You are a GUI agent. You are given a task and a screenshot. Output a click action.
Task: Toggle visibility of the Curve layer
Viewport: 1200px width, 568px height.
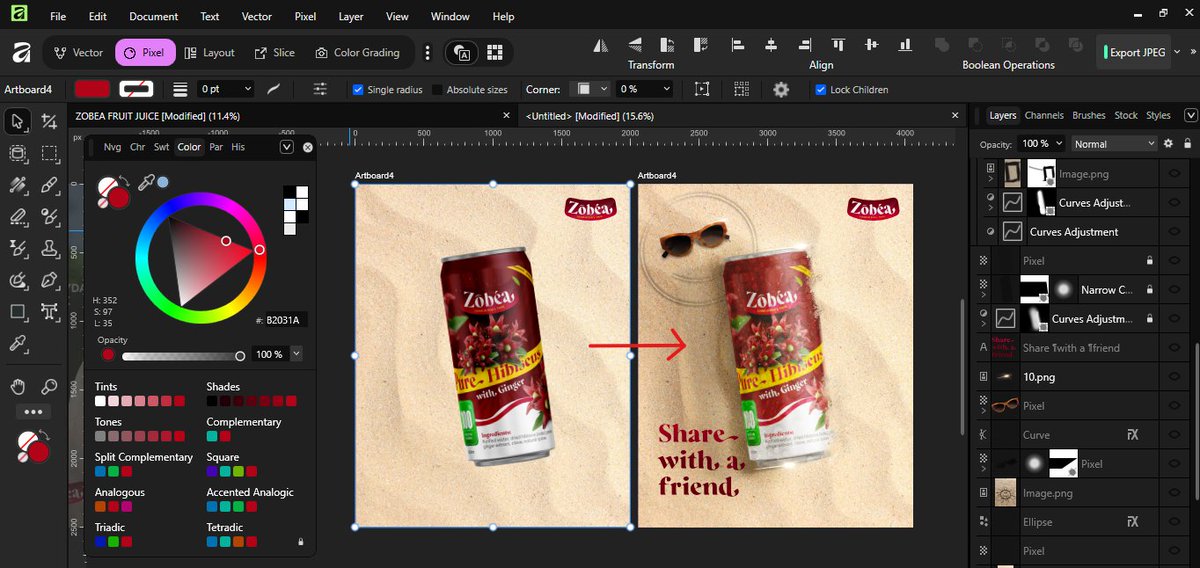(x=1175, y=434)
